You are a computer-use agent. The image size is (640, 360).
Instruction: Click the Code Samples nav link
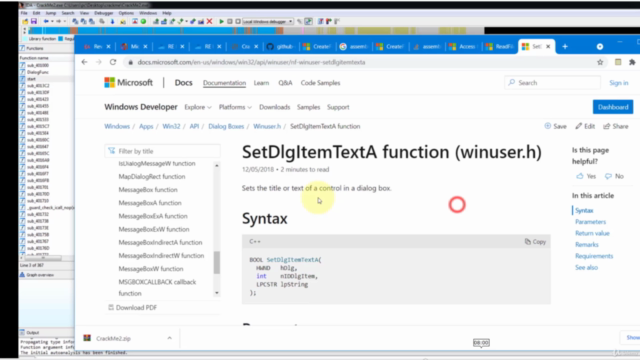(320, 83)
